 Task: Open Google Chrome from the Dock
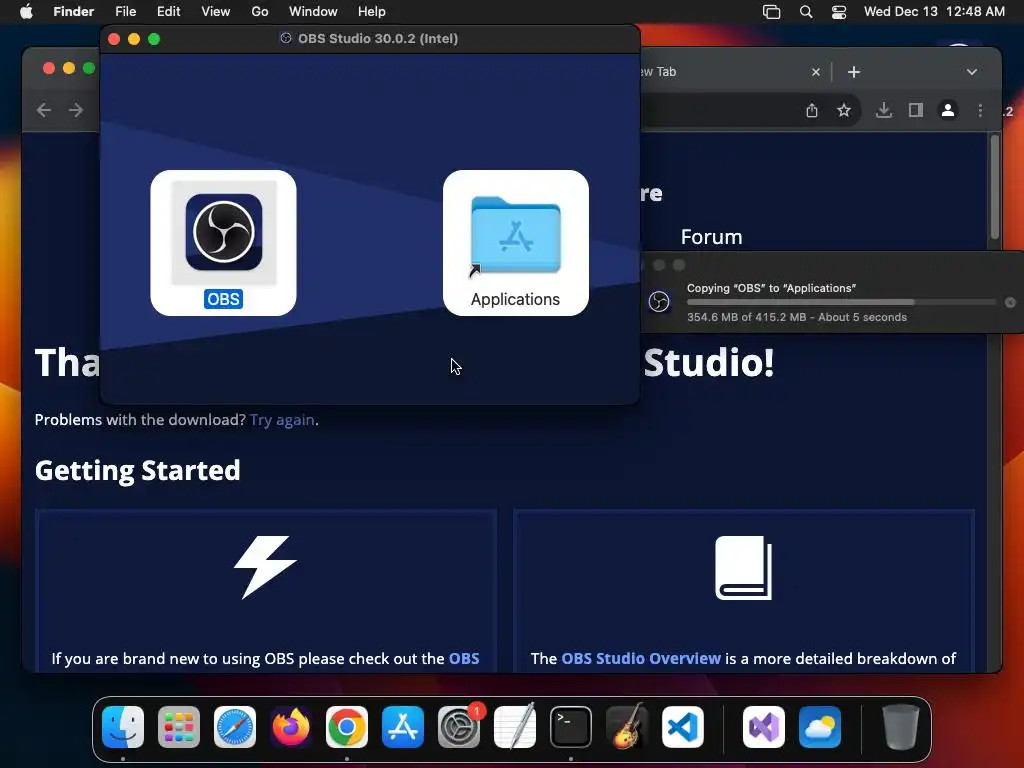point(347,727)
